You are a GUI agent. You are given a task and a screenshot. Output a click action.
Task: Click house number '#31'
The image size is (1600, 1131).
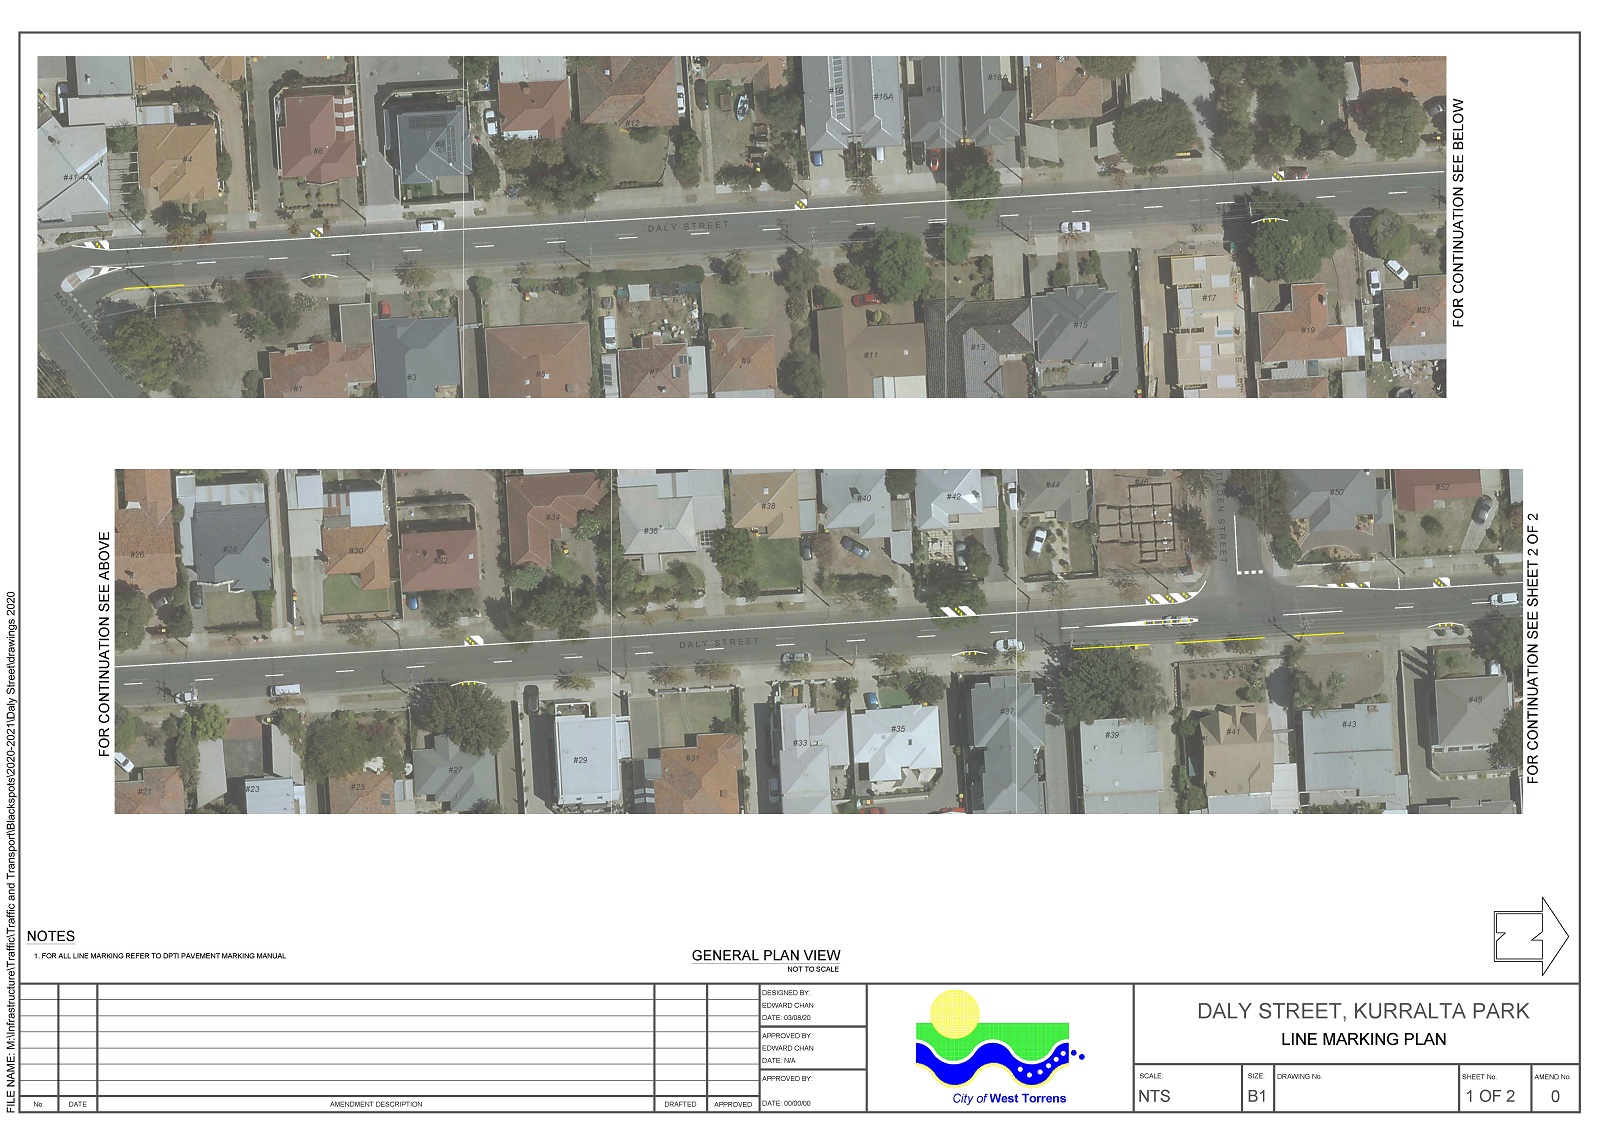point(692,758)
